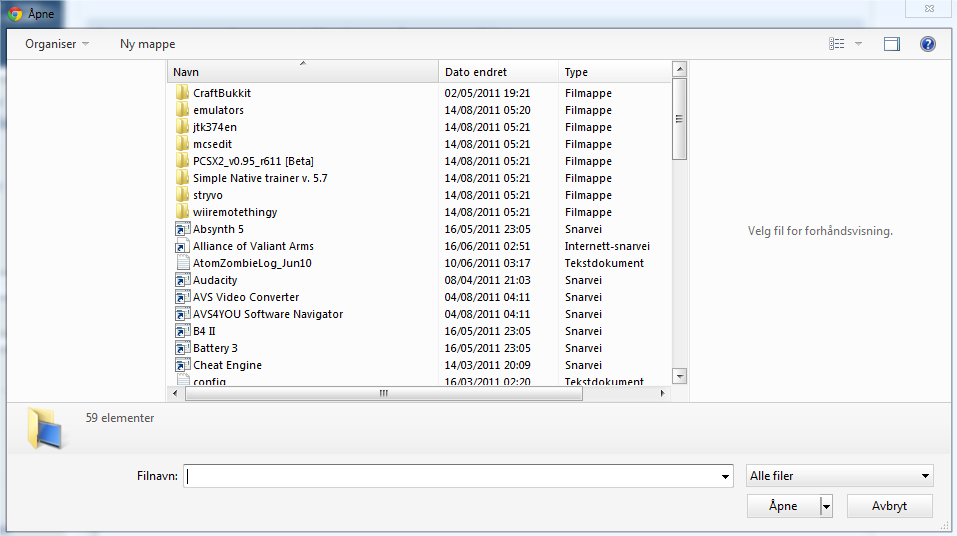Select the mcsedit folder name
Viewport: 957px width, 536px height.
(x=212, y=144)
